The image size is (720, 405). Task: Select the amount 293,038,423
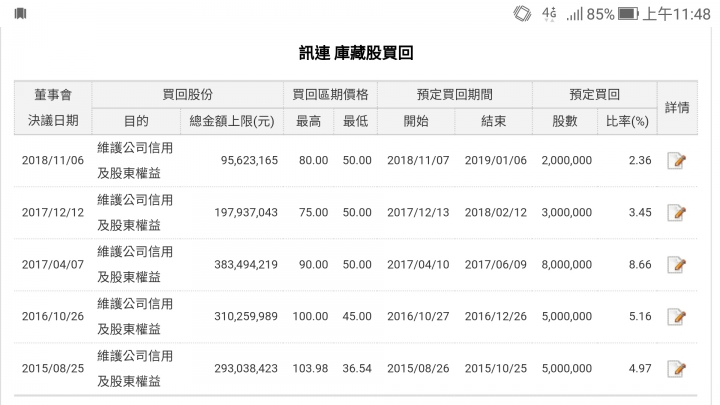(246, 368)
